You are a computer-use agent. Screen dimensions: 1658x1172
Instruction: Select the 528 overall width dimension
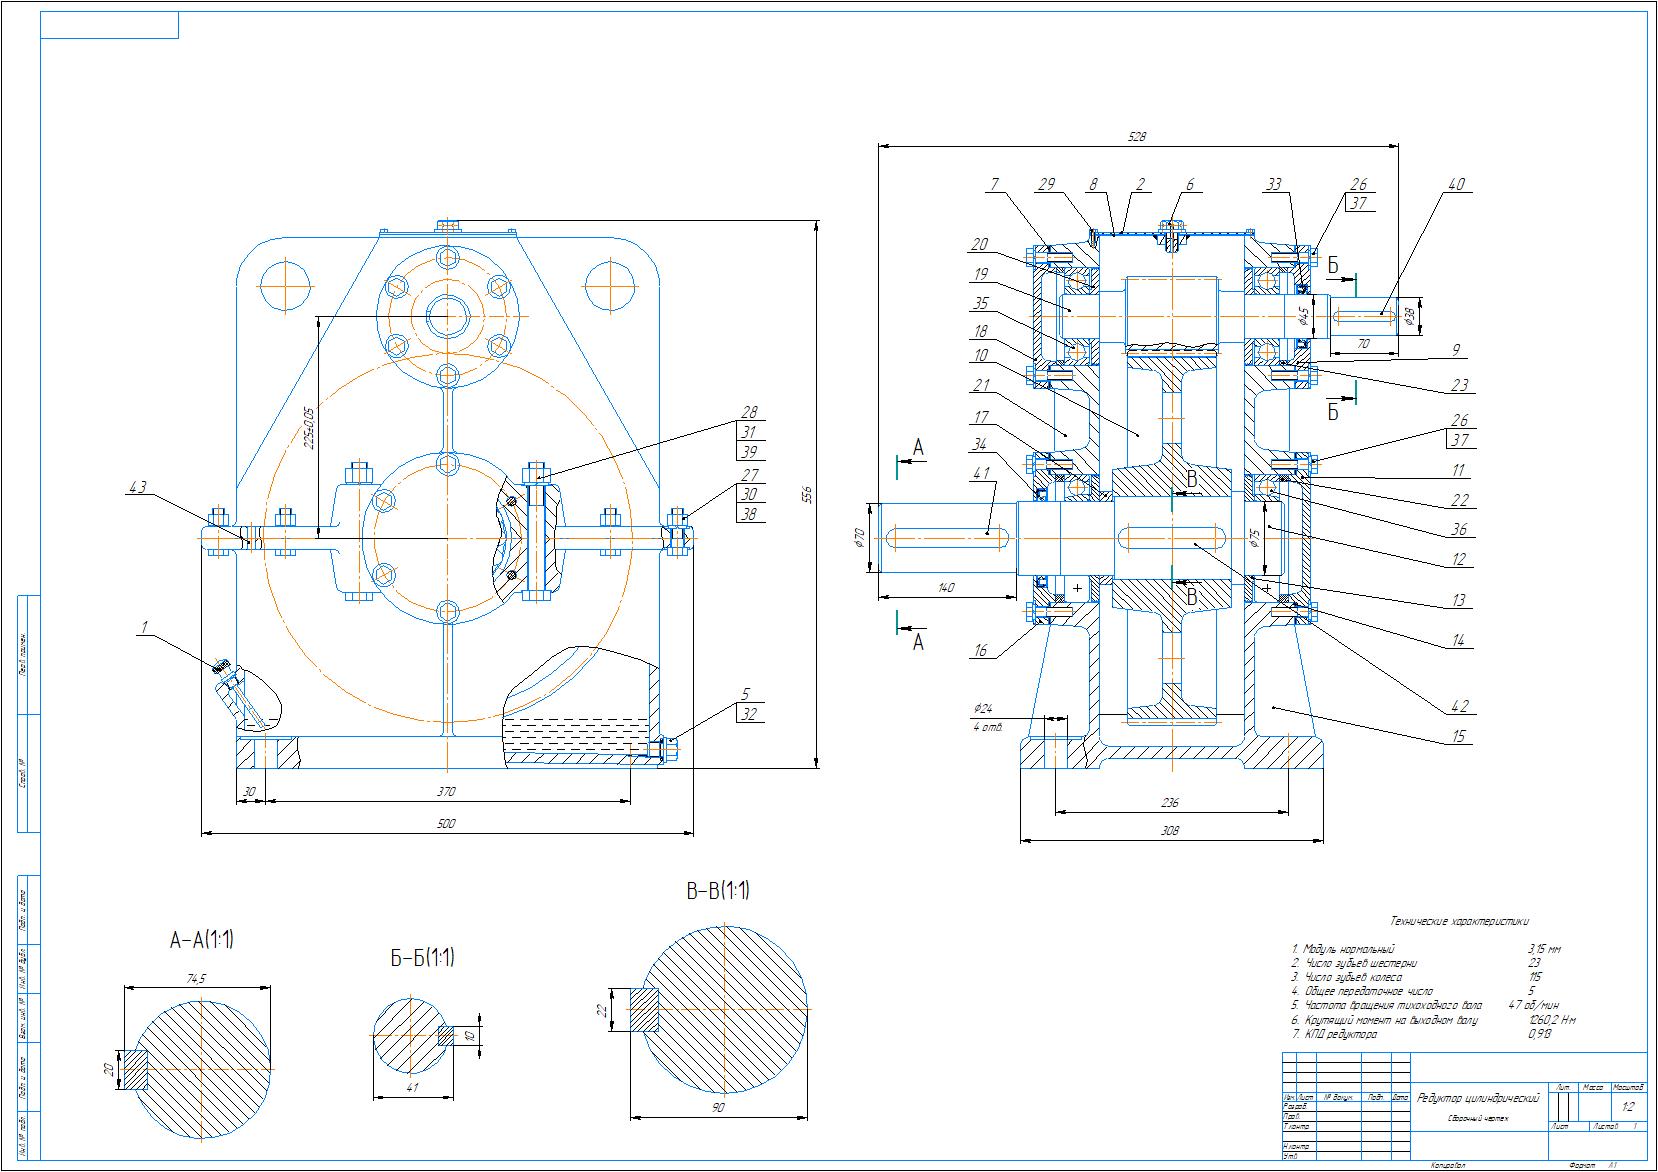pos(1137,137)
